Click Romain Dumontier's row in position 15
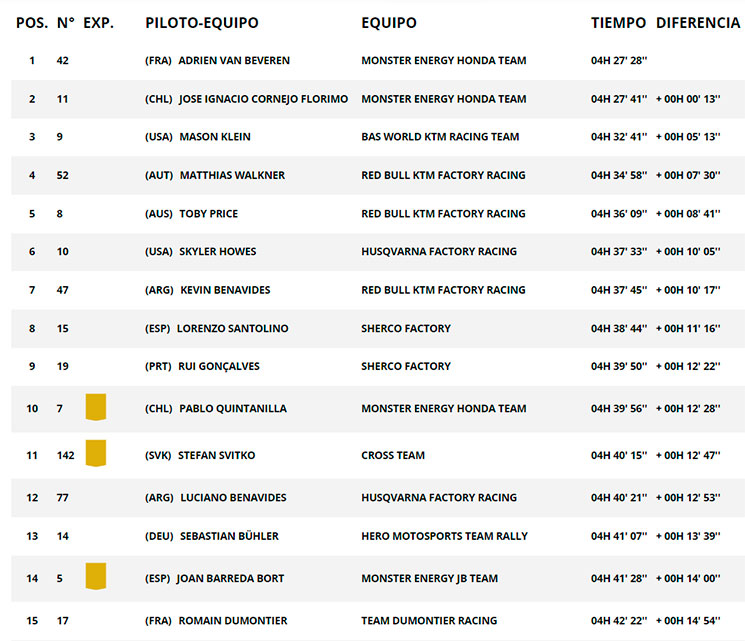The height and width of the screenshot is (641, 745). pyautogui.click(x=378, y=621)
